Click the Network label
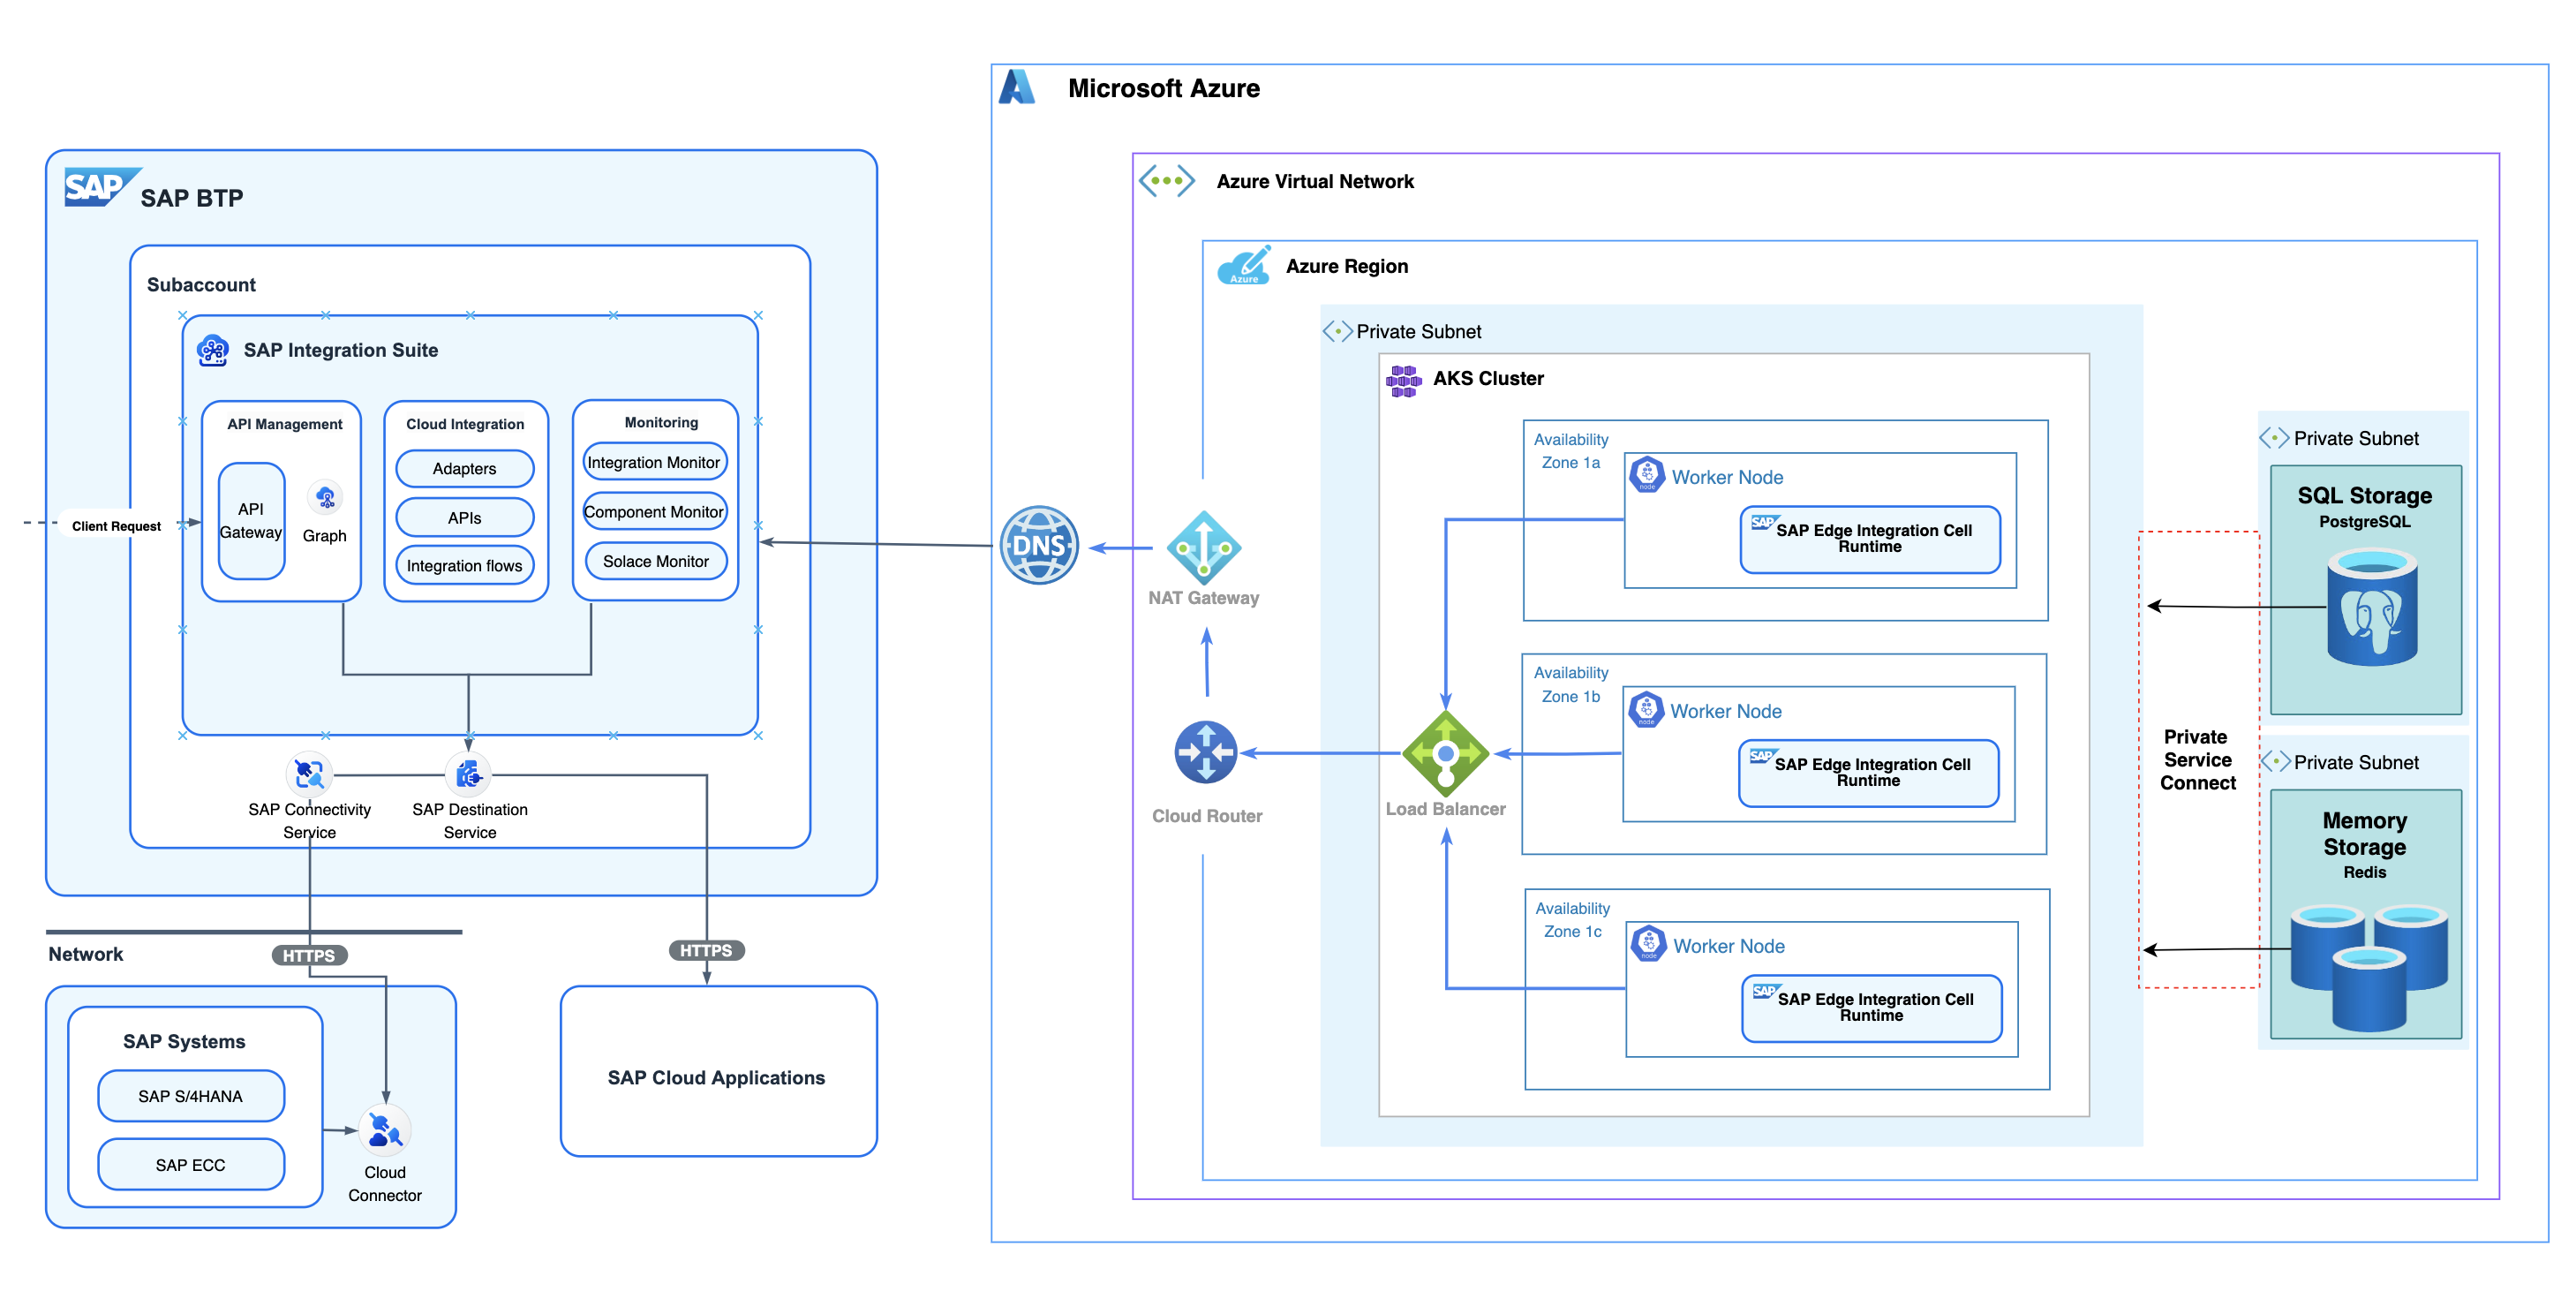This screenshot has height=1314, width=2576. coord(86,954)
